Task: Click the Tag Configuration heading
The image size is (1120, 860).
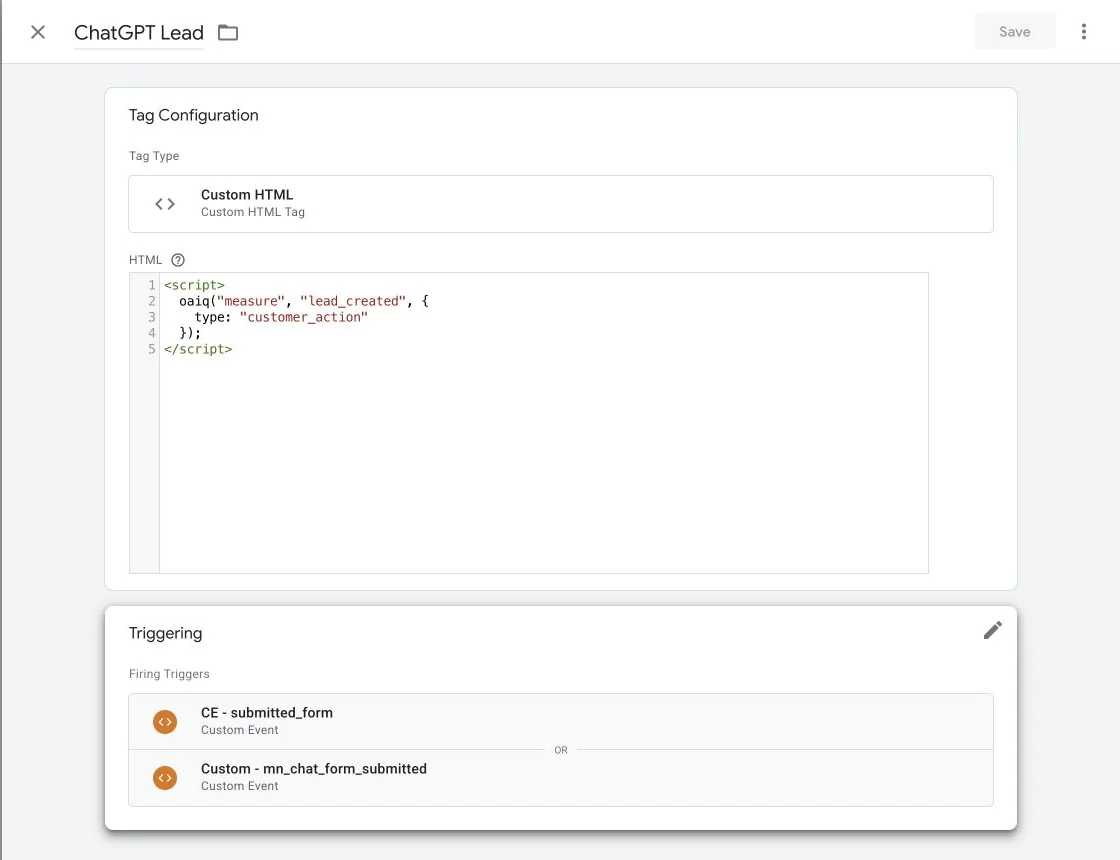Action: (x=194, y=116)
